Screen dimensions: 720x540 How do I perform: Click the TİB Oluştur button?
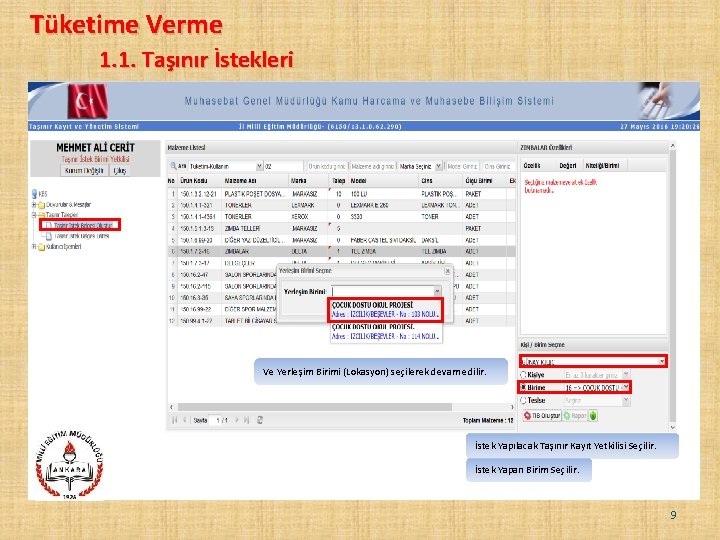point(542,416)
